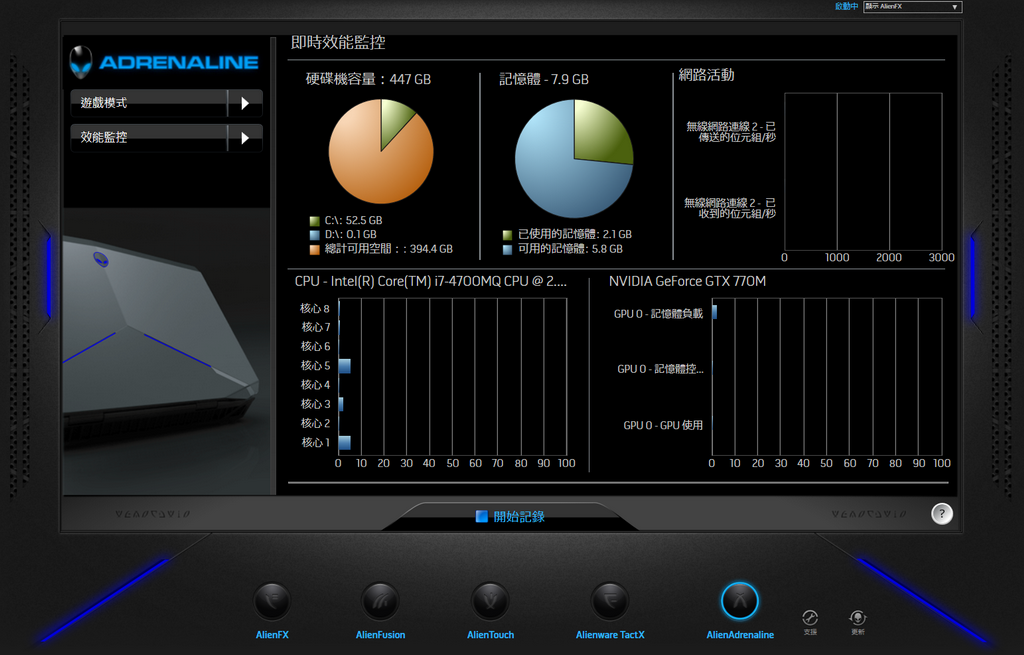1024x655 pixels.
Task: Click the 已使用的記憶體: 2.1 GB label
Action: tap(575, 234)
